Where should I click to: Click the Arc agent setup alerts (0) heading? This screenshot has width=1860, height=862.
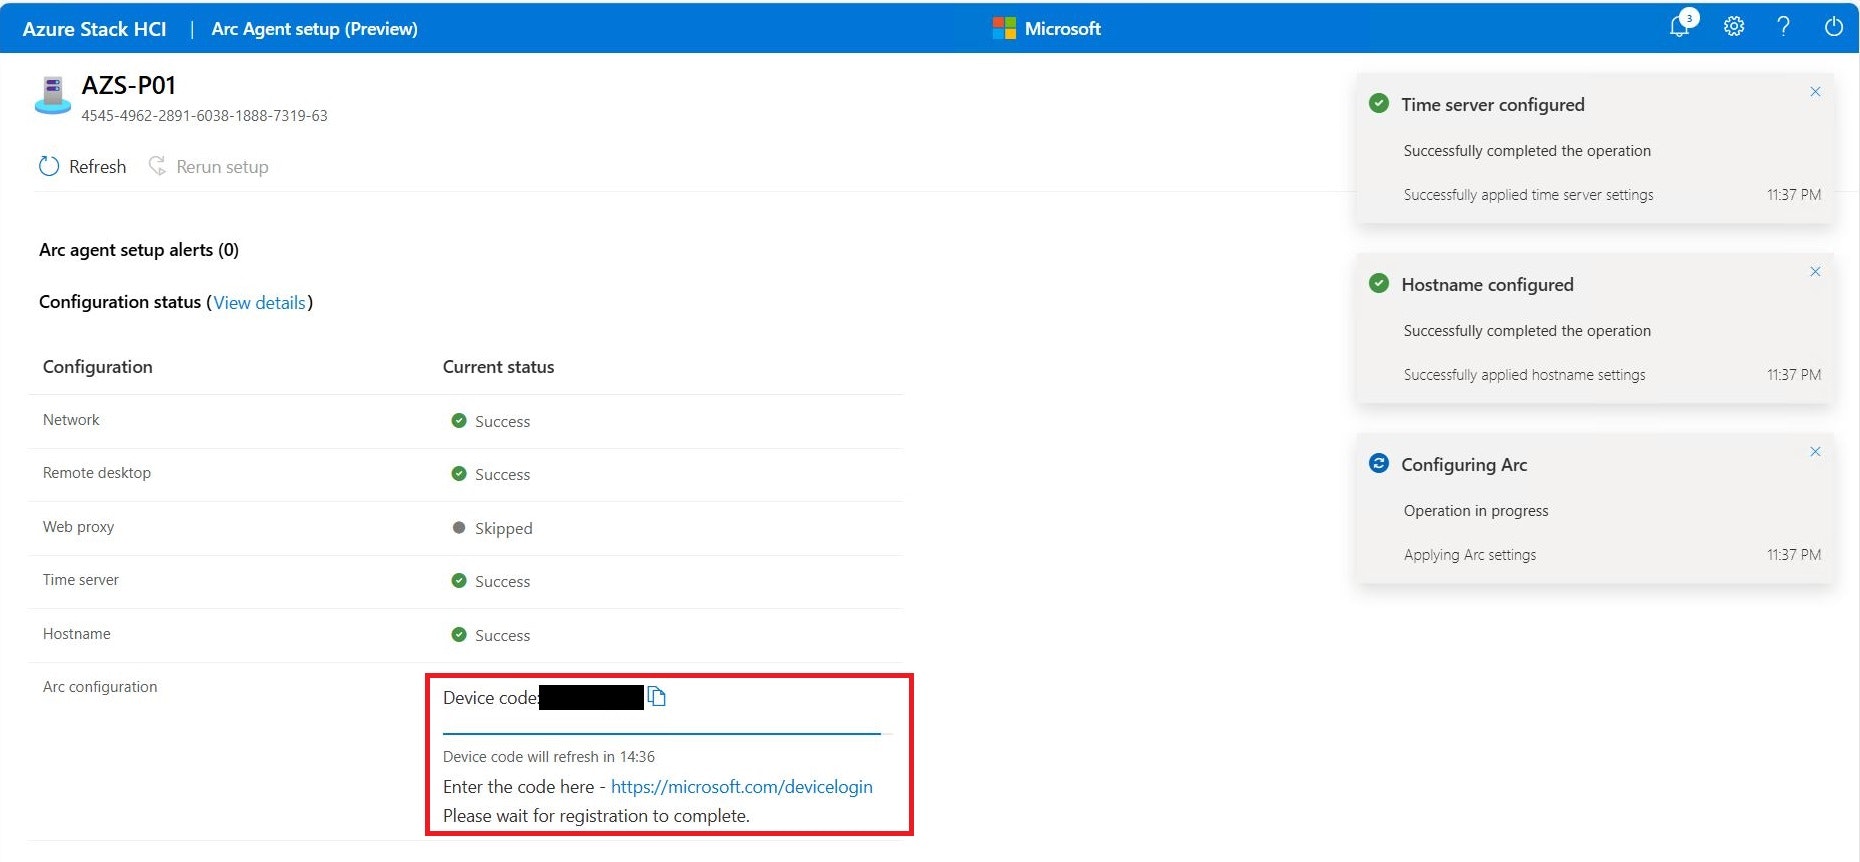[x=139, y=250]
